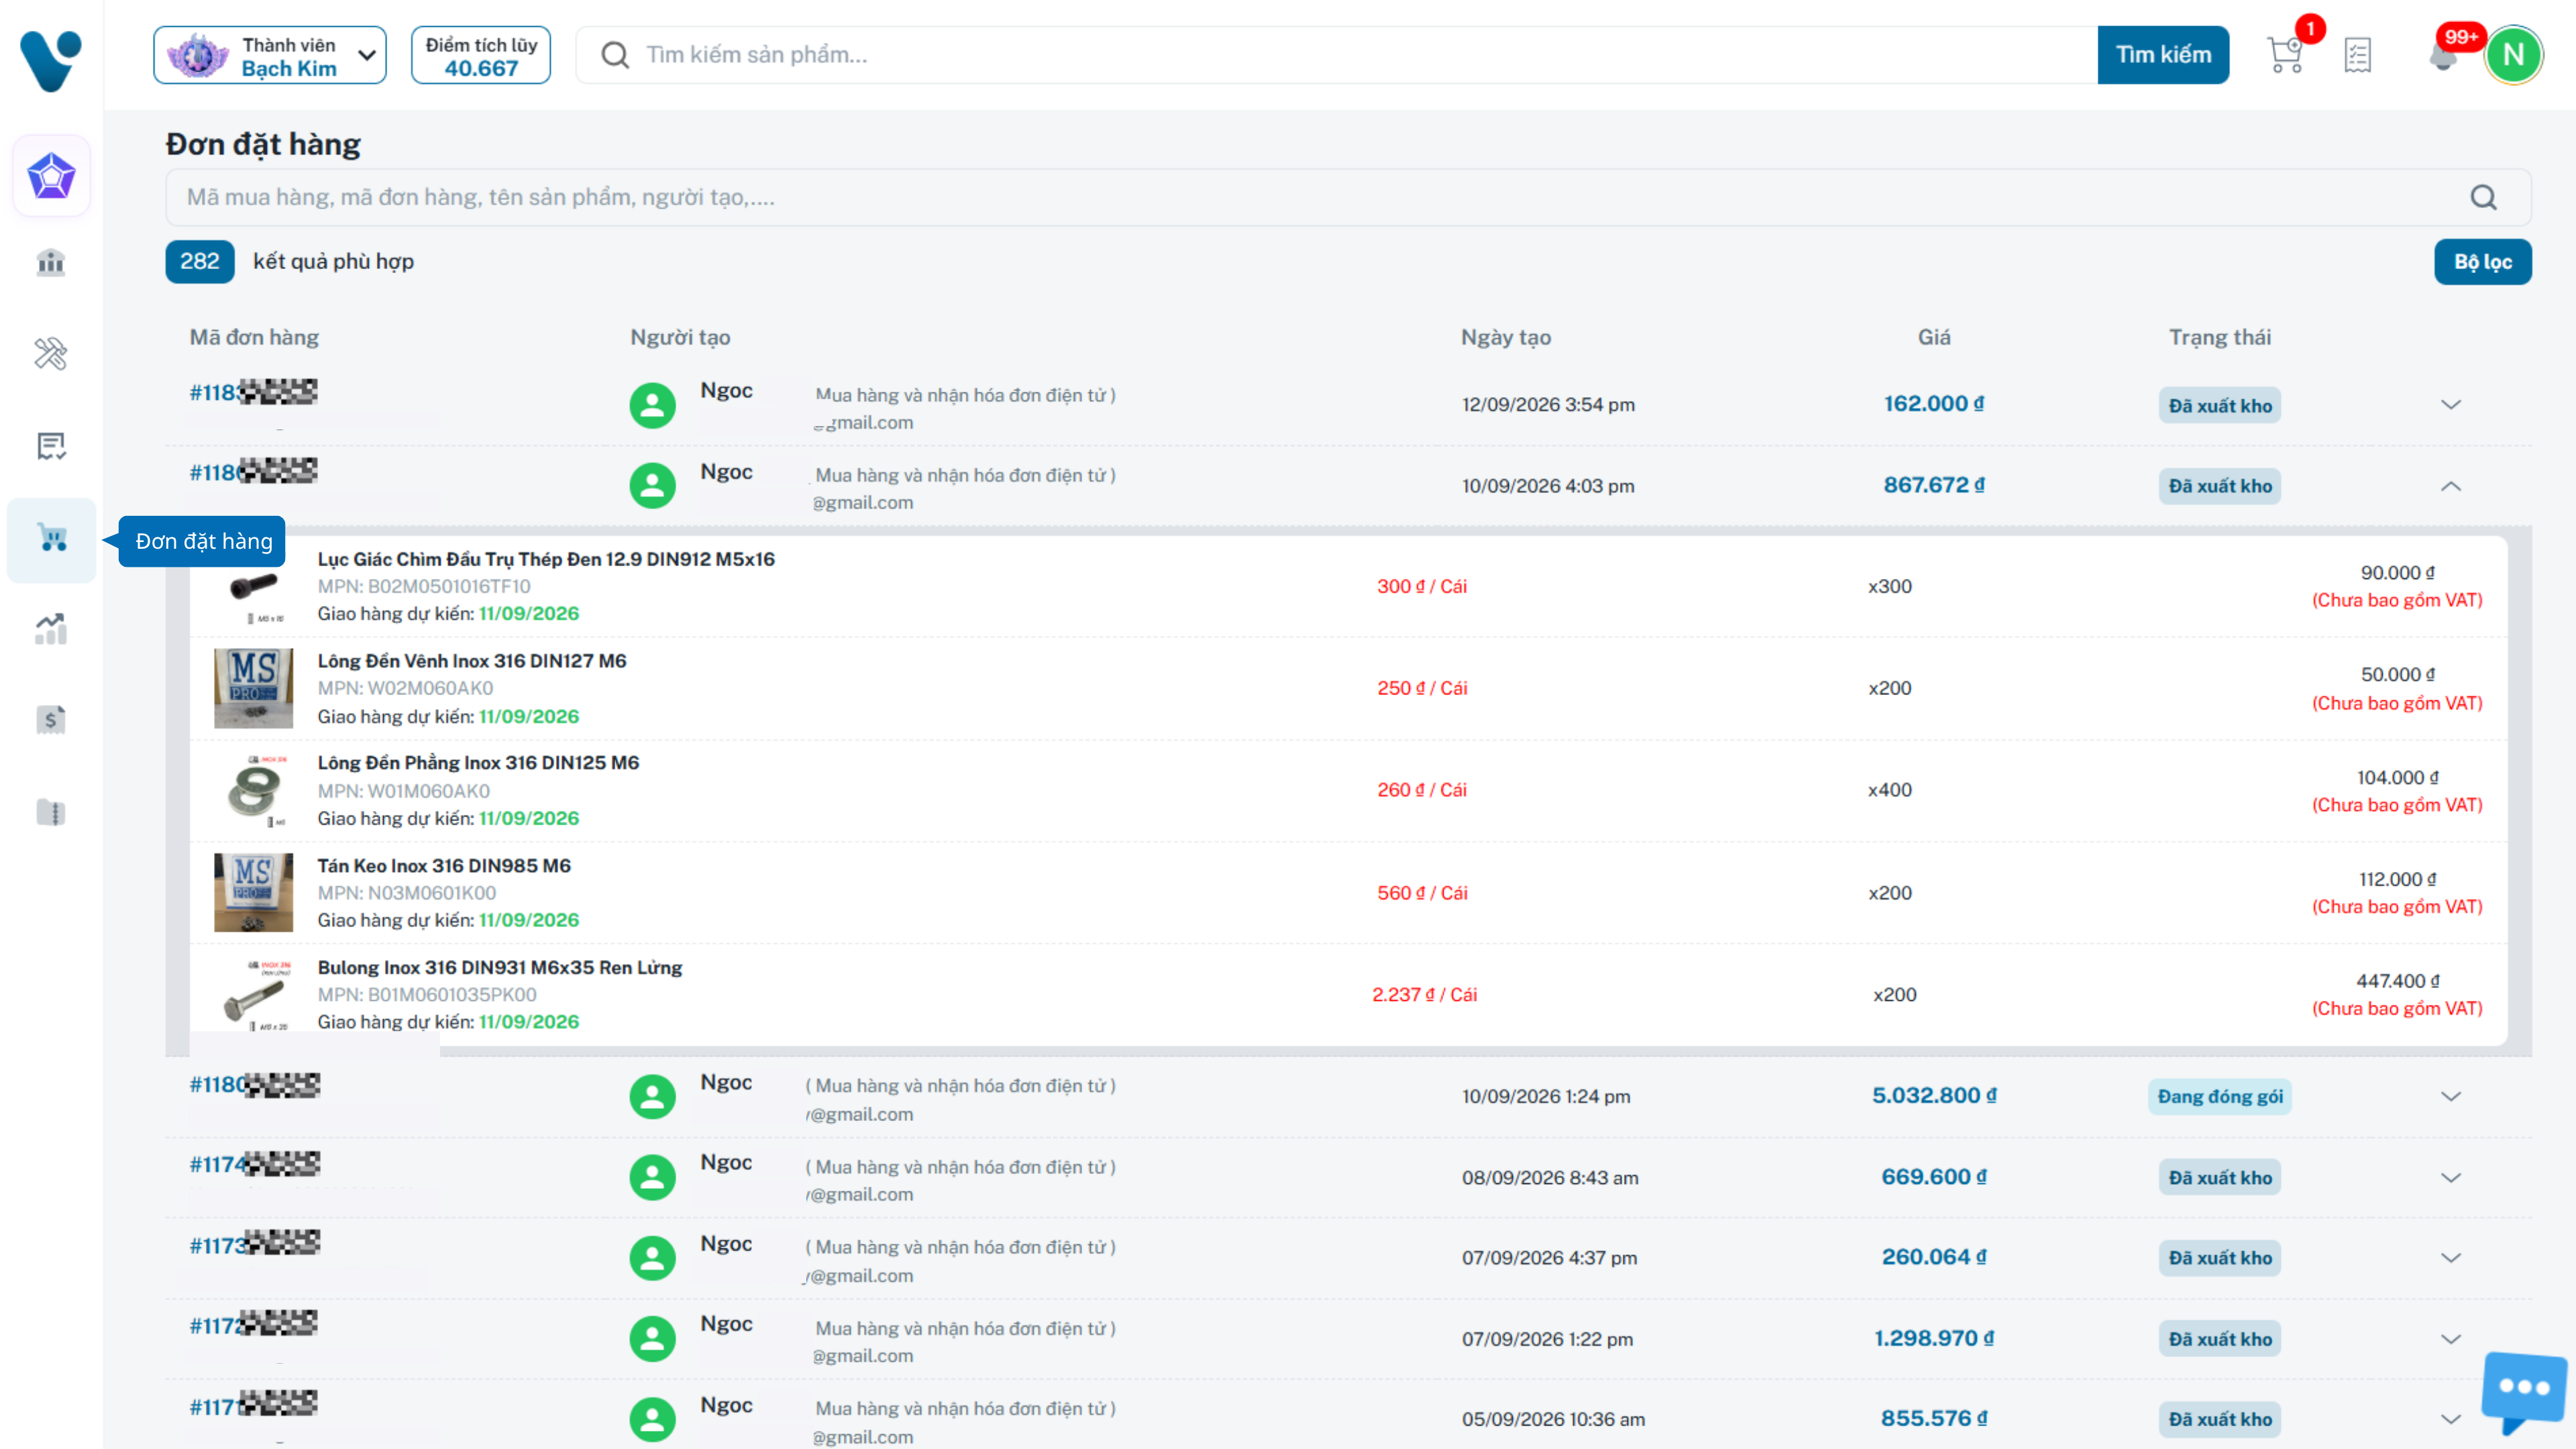Open the shopping cart in header

tap(2286, 55)
